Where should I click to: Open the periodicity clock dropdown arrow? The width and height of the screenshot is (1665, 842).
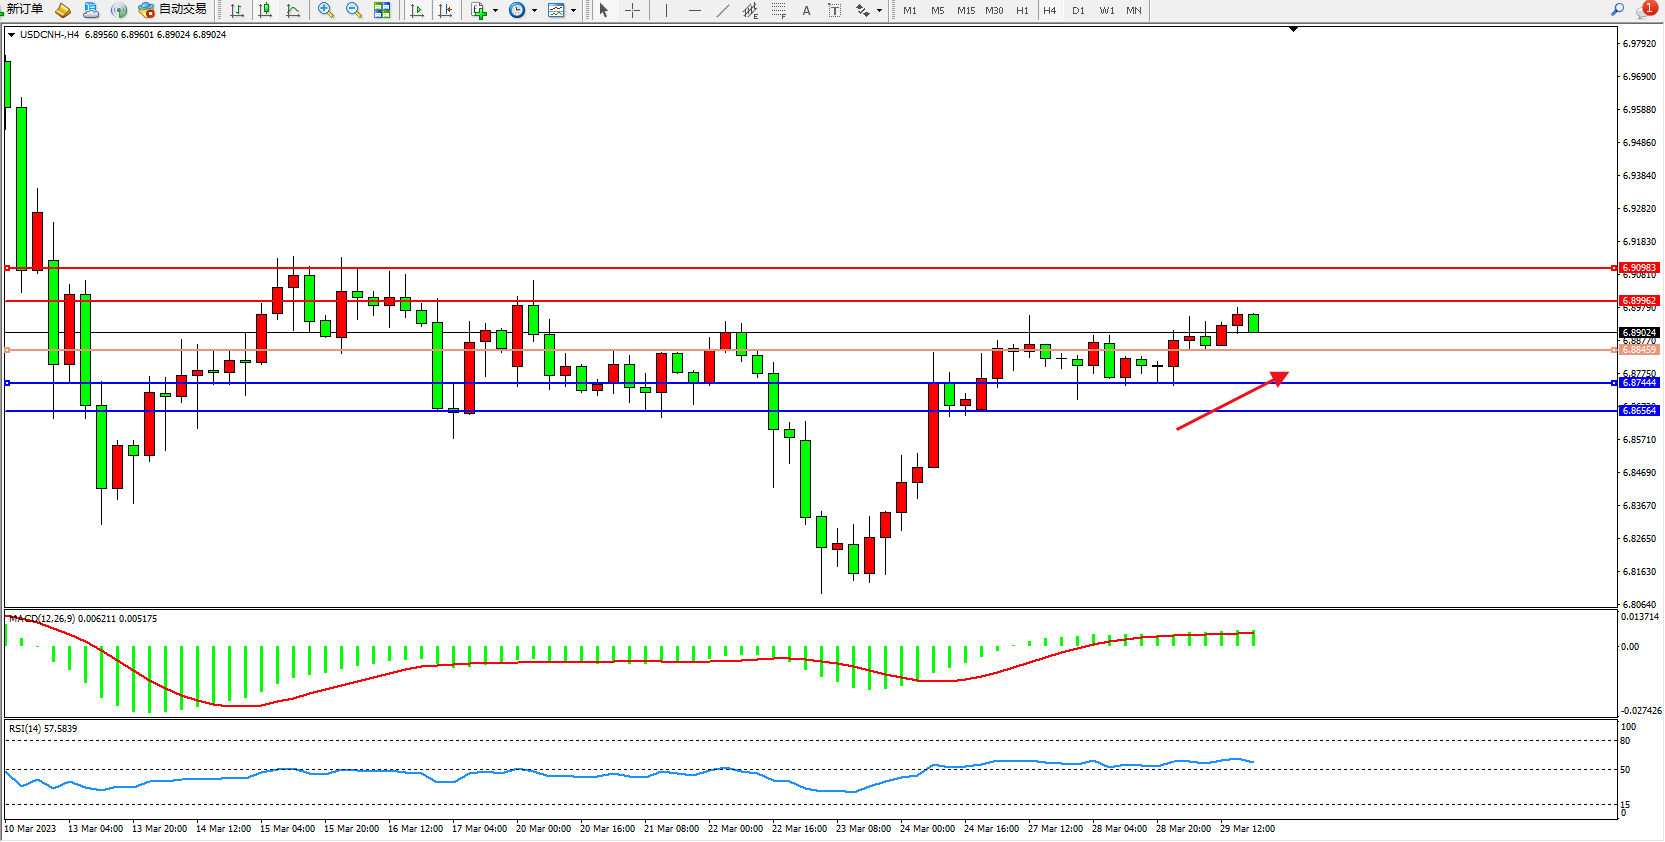[534, 11]
